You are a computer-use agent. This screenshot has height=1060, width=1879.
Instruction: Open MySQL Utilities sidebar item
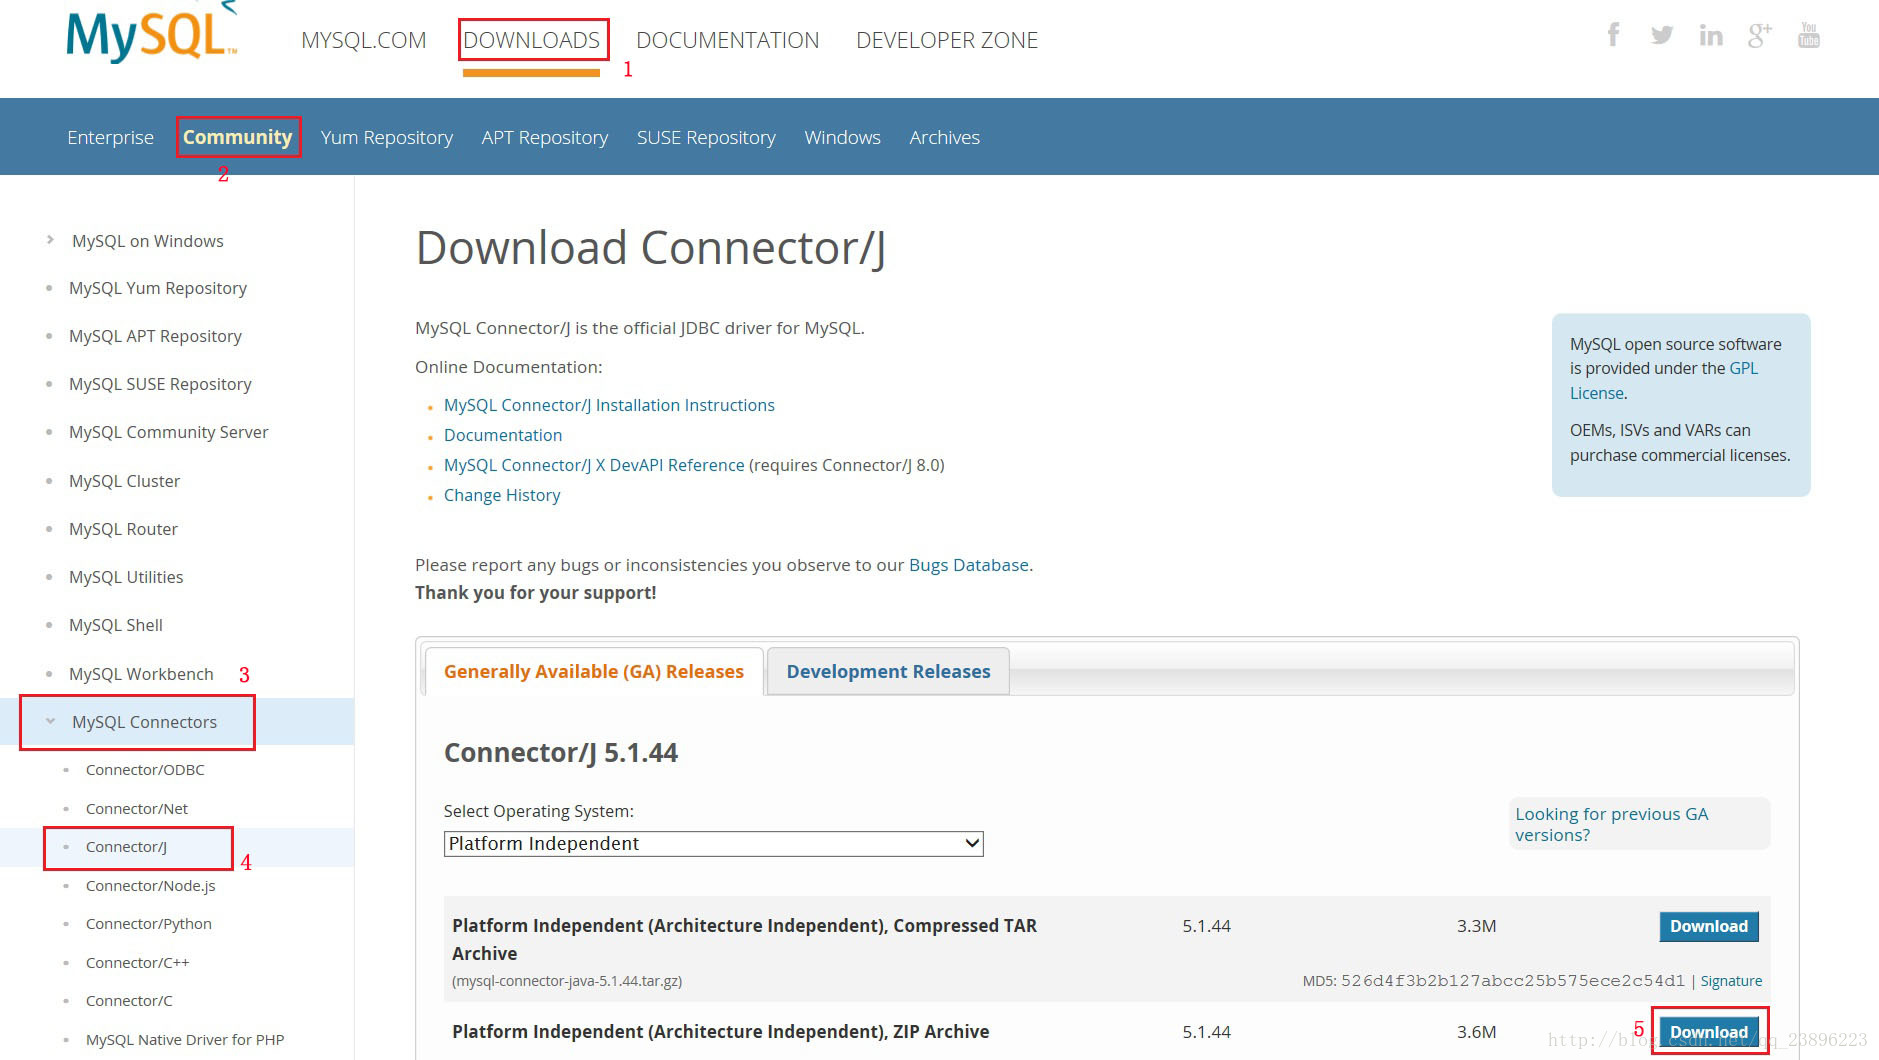pos(126,577)
